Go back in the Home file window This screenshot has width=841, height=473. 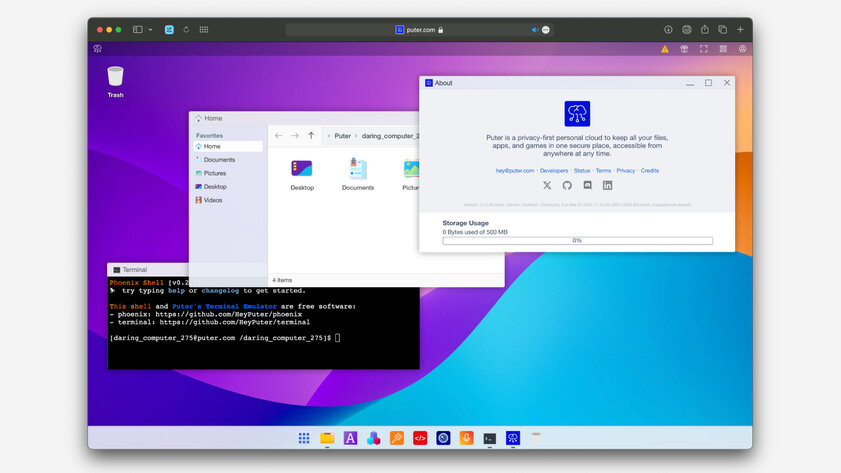tap(278, 136)
